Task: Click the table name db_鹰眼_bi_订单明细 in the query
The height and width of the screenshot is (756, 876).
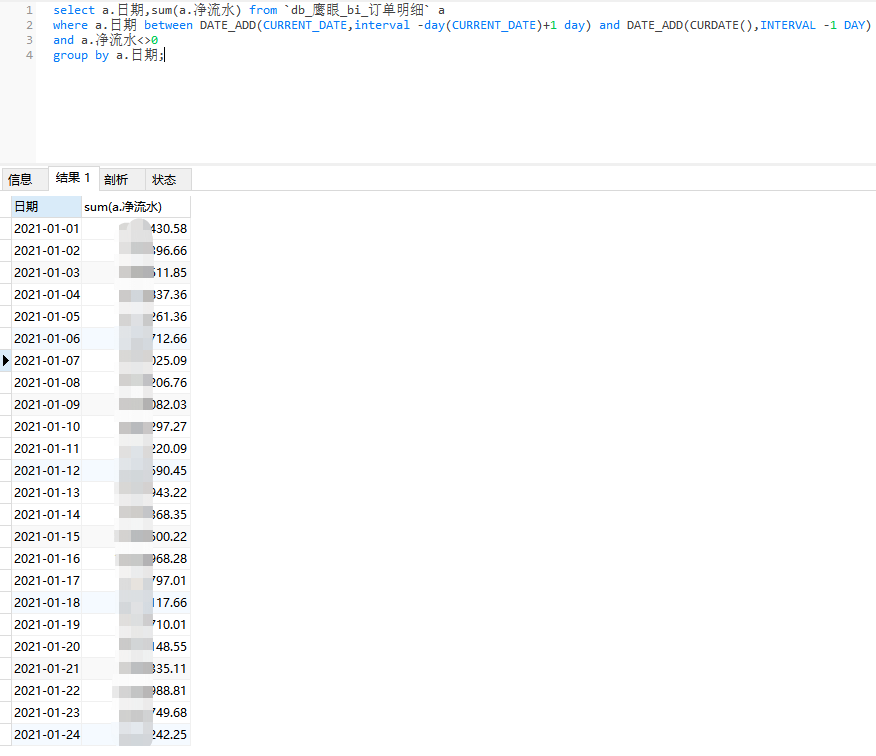Action: 357,10
